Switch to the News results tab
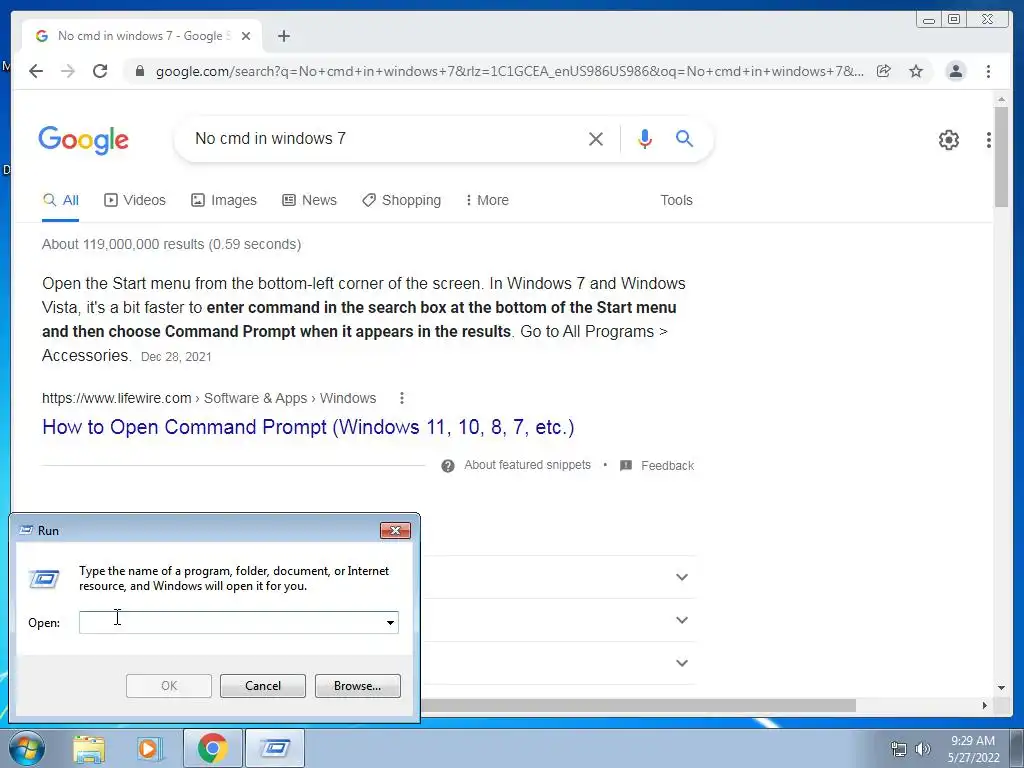Viewport: 1024px width, 768px height. pyautogui.click(x=309, y=200)
